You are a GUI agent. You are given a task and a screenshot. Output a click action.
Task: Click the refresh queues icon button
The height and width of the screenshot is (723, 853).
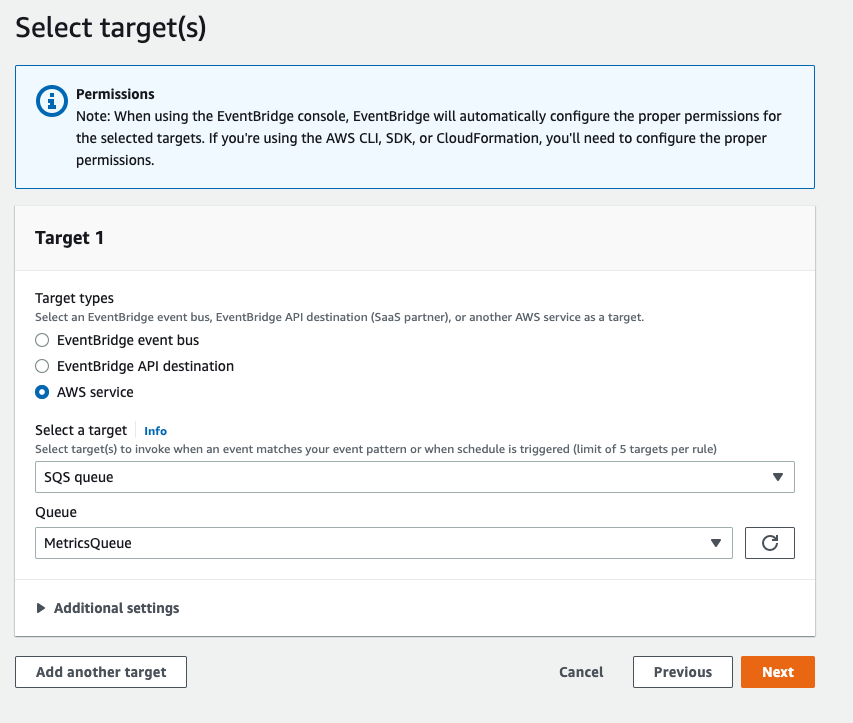click(x=769, y=542)
